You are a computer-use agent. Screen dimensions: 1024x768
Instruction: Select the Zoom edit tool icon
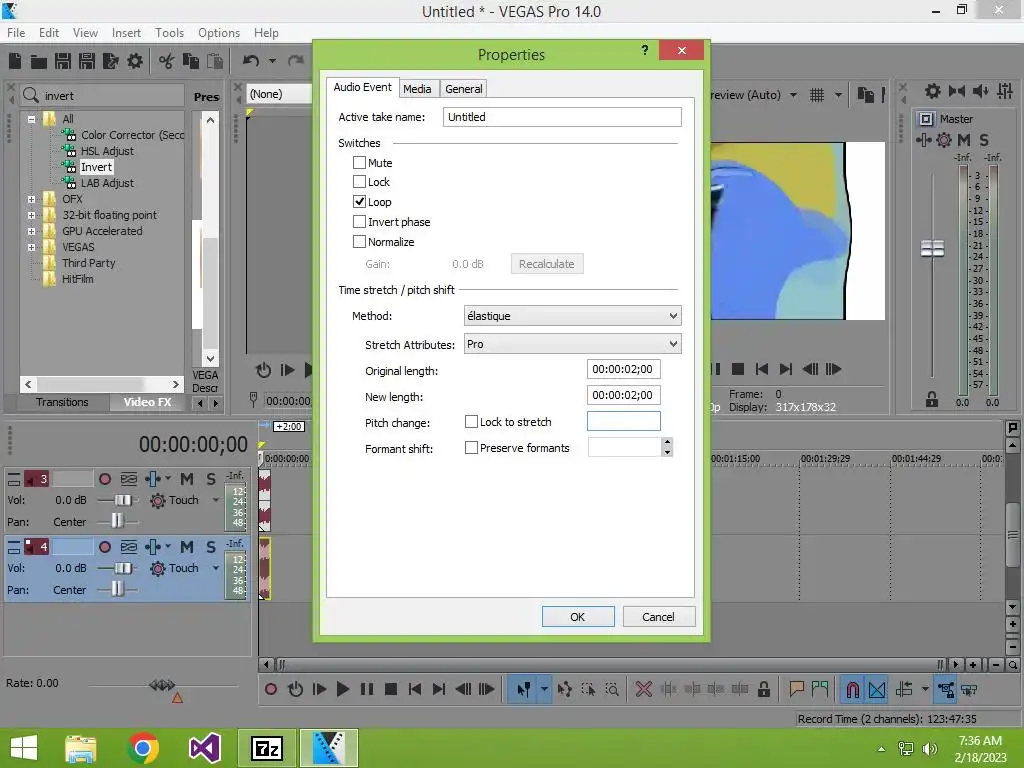point(613,689)
